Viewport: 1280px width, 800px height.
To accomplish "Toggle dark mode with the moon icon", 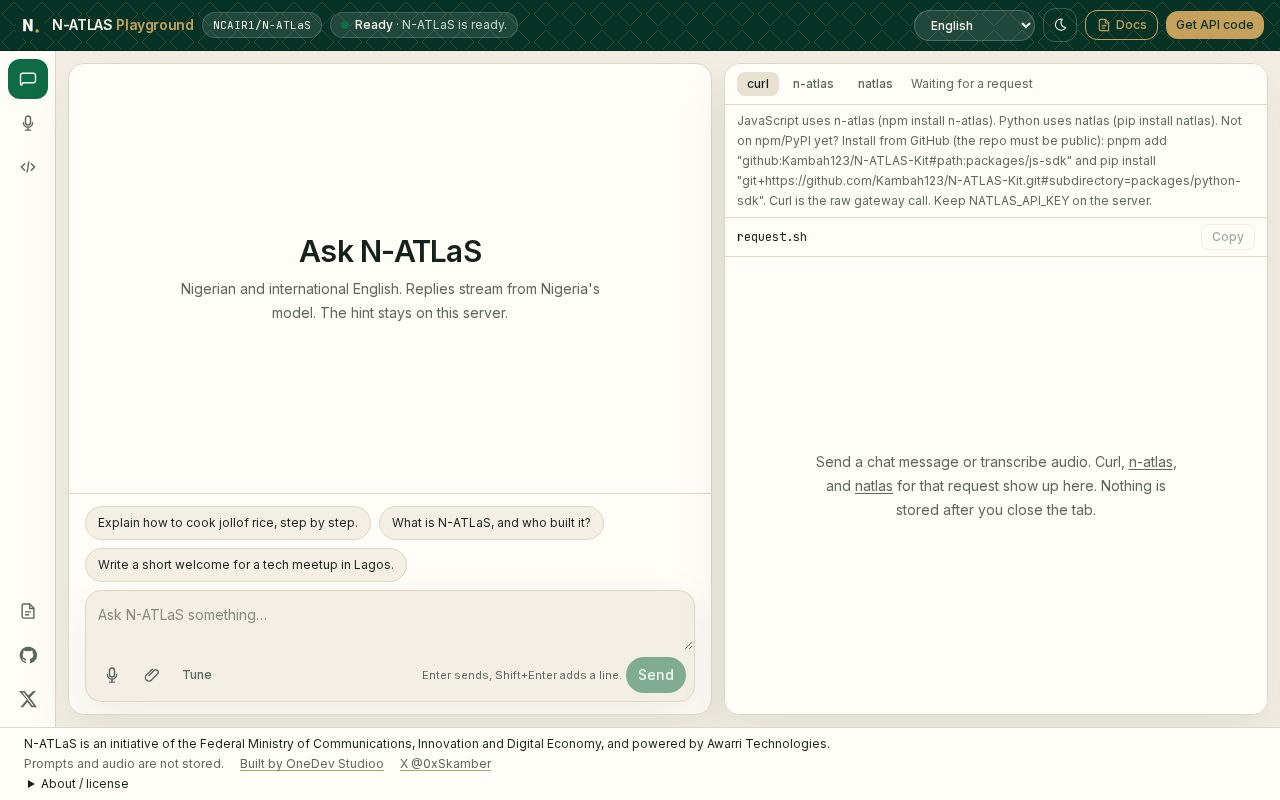I will coord(1060,25).
